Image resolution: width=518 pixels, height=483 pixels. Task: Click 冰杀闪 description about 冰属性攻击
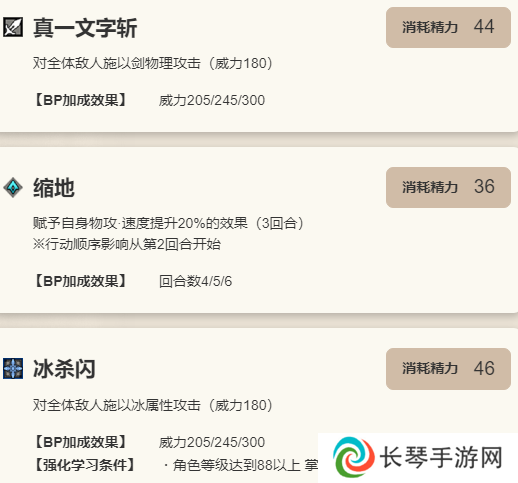click(x=153, y=405)
